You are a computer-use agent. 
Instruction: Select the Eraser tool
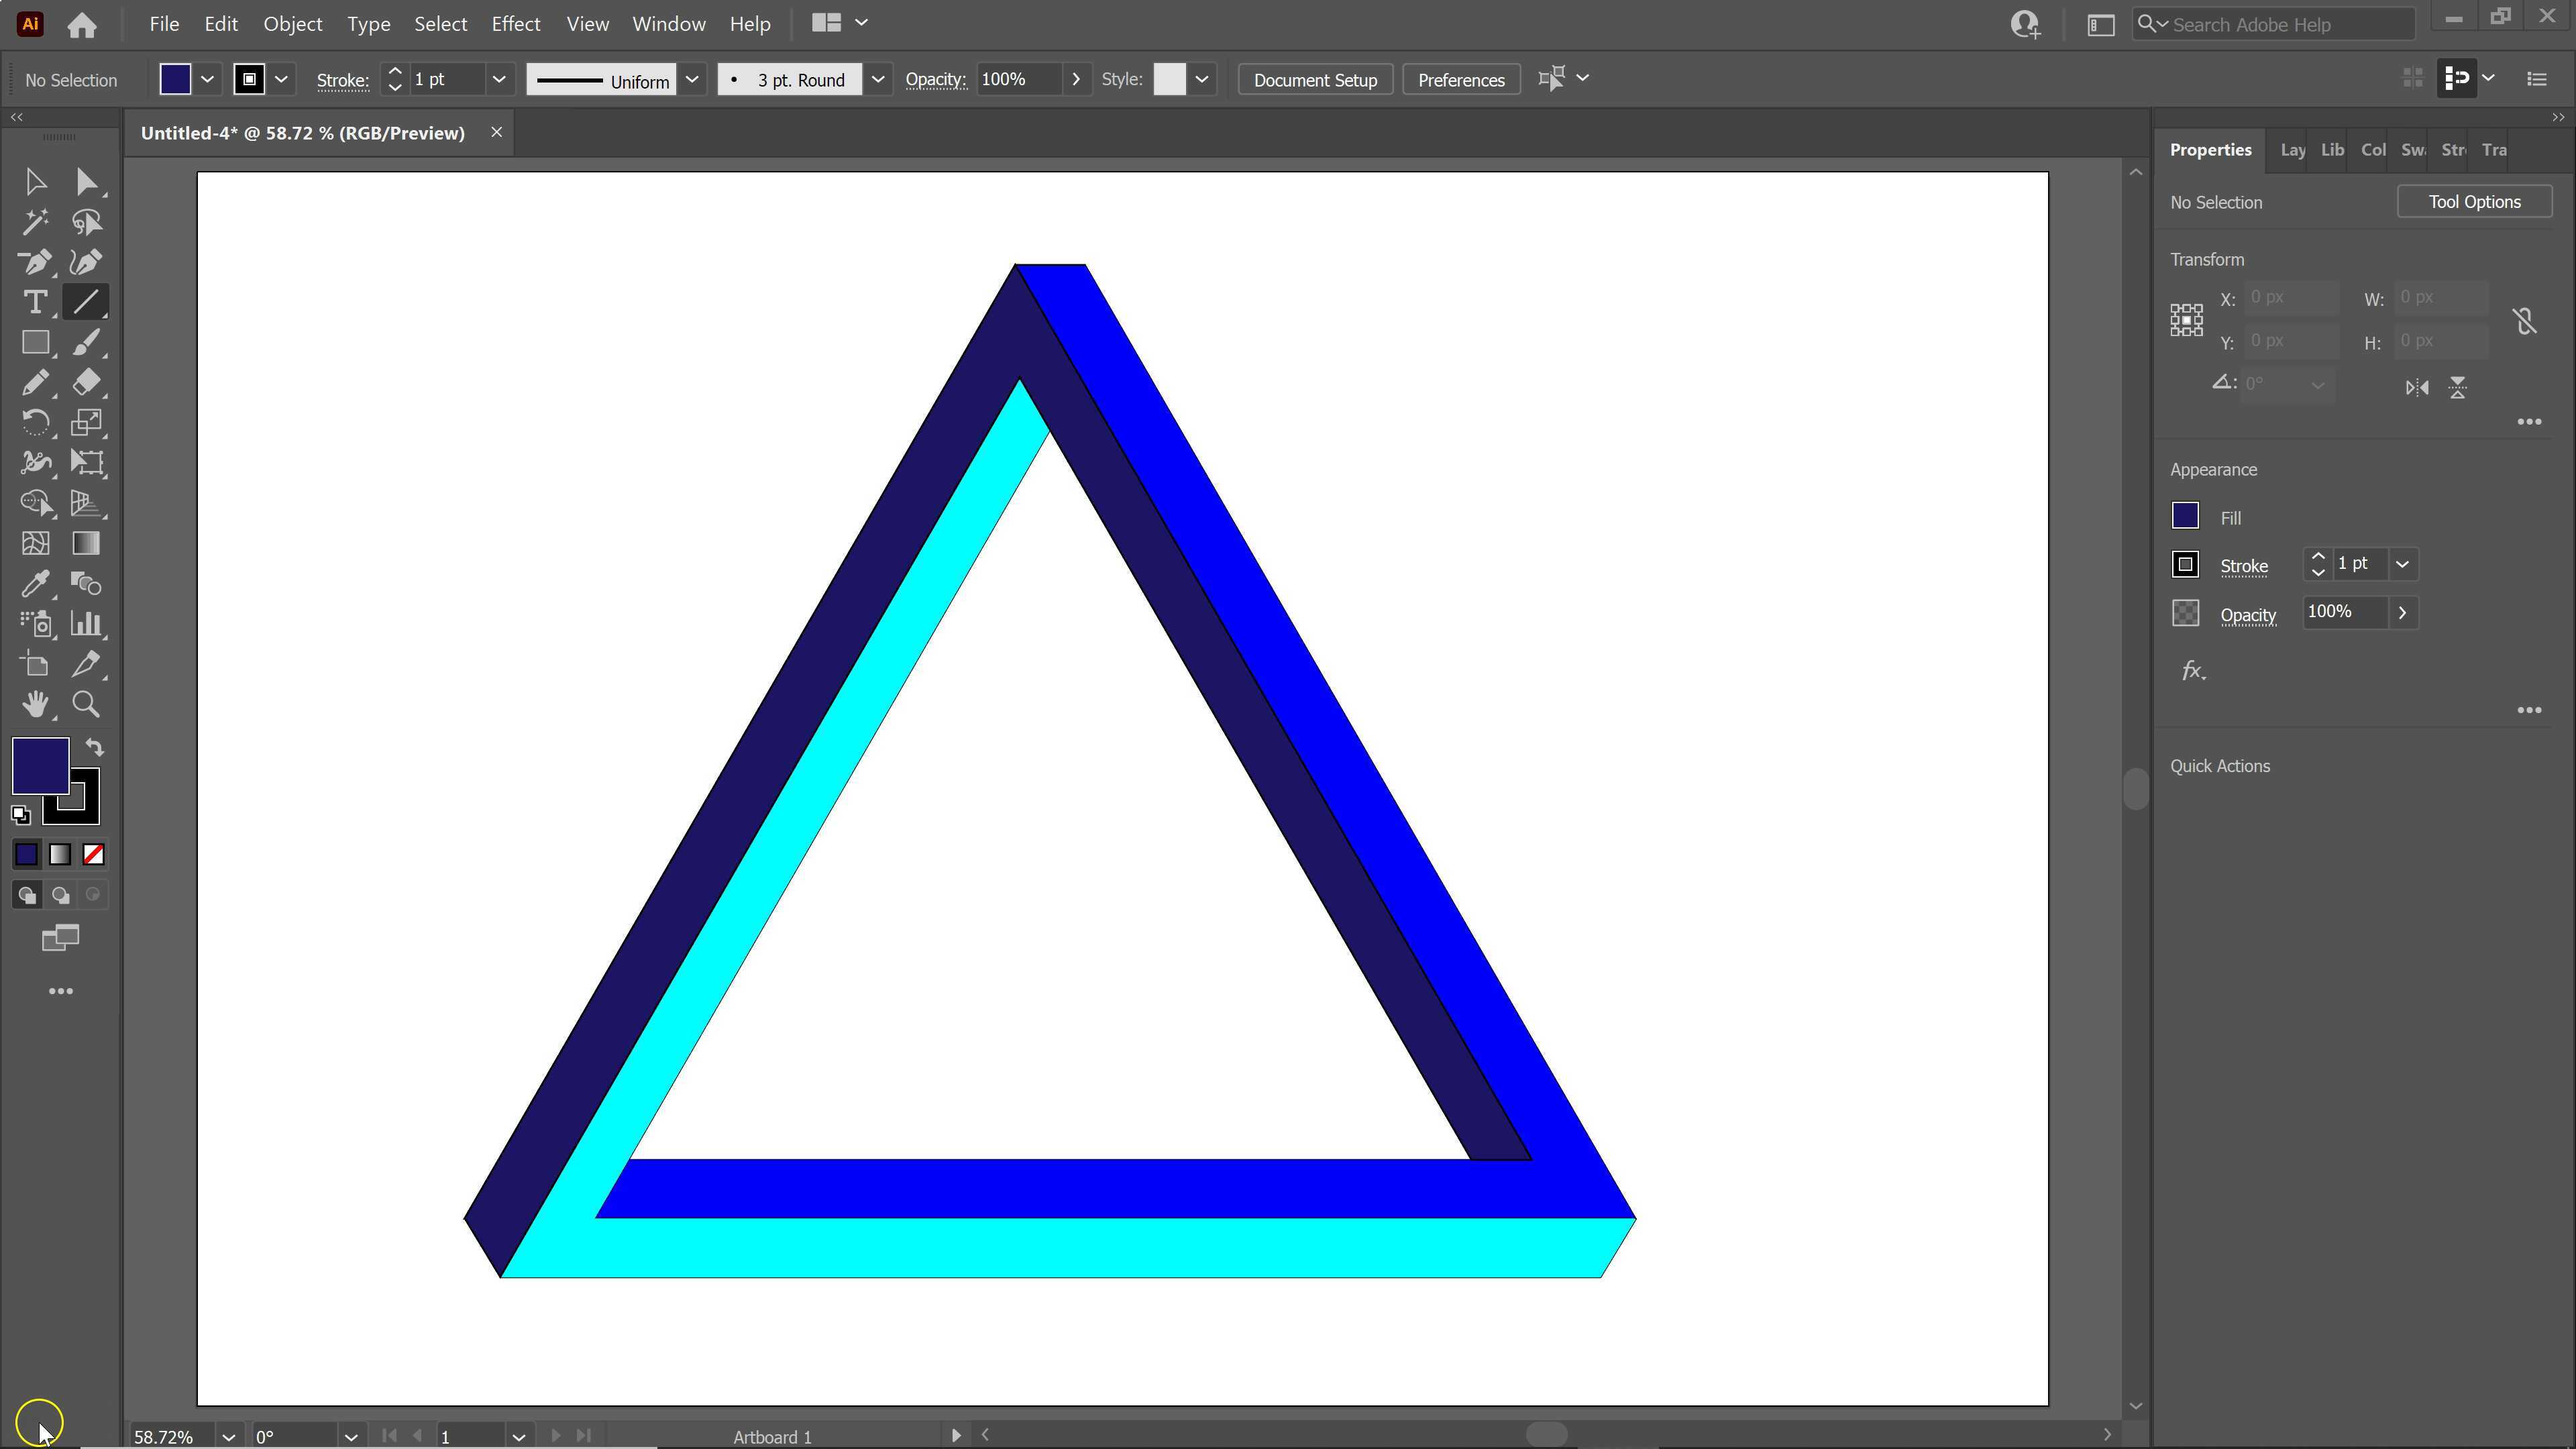pos(88,382)
